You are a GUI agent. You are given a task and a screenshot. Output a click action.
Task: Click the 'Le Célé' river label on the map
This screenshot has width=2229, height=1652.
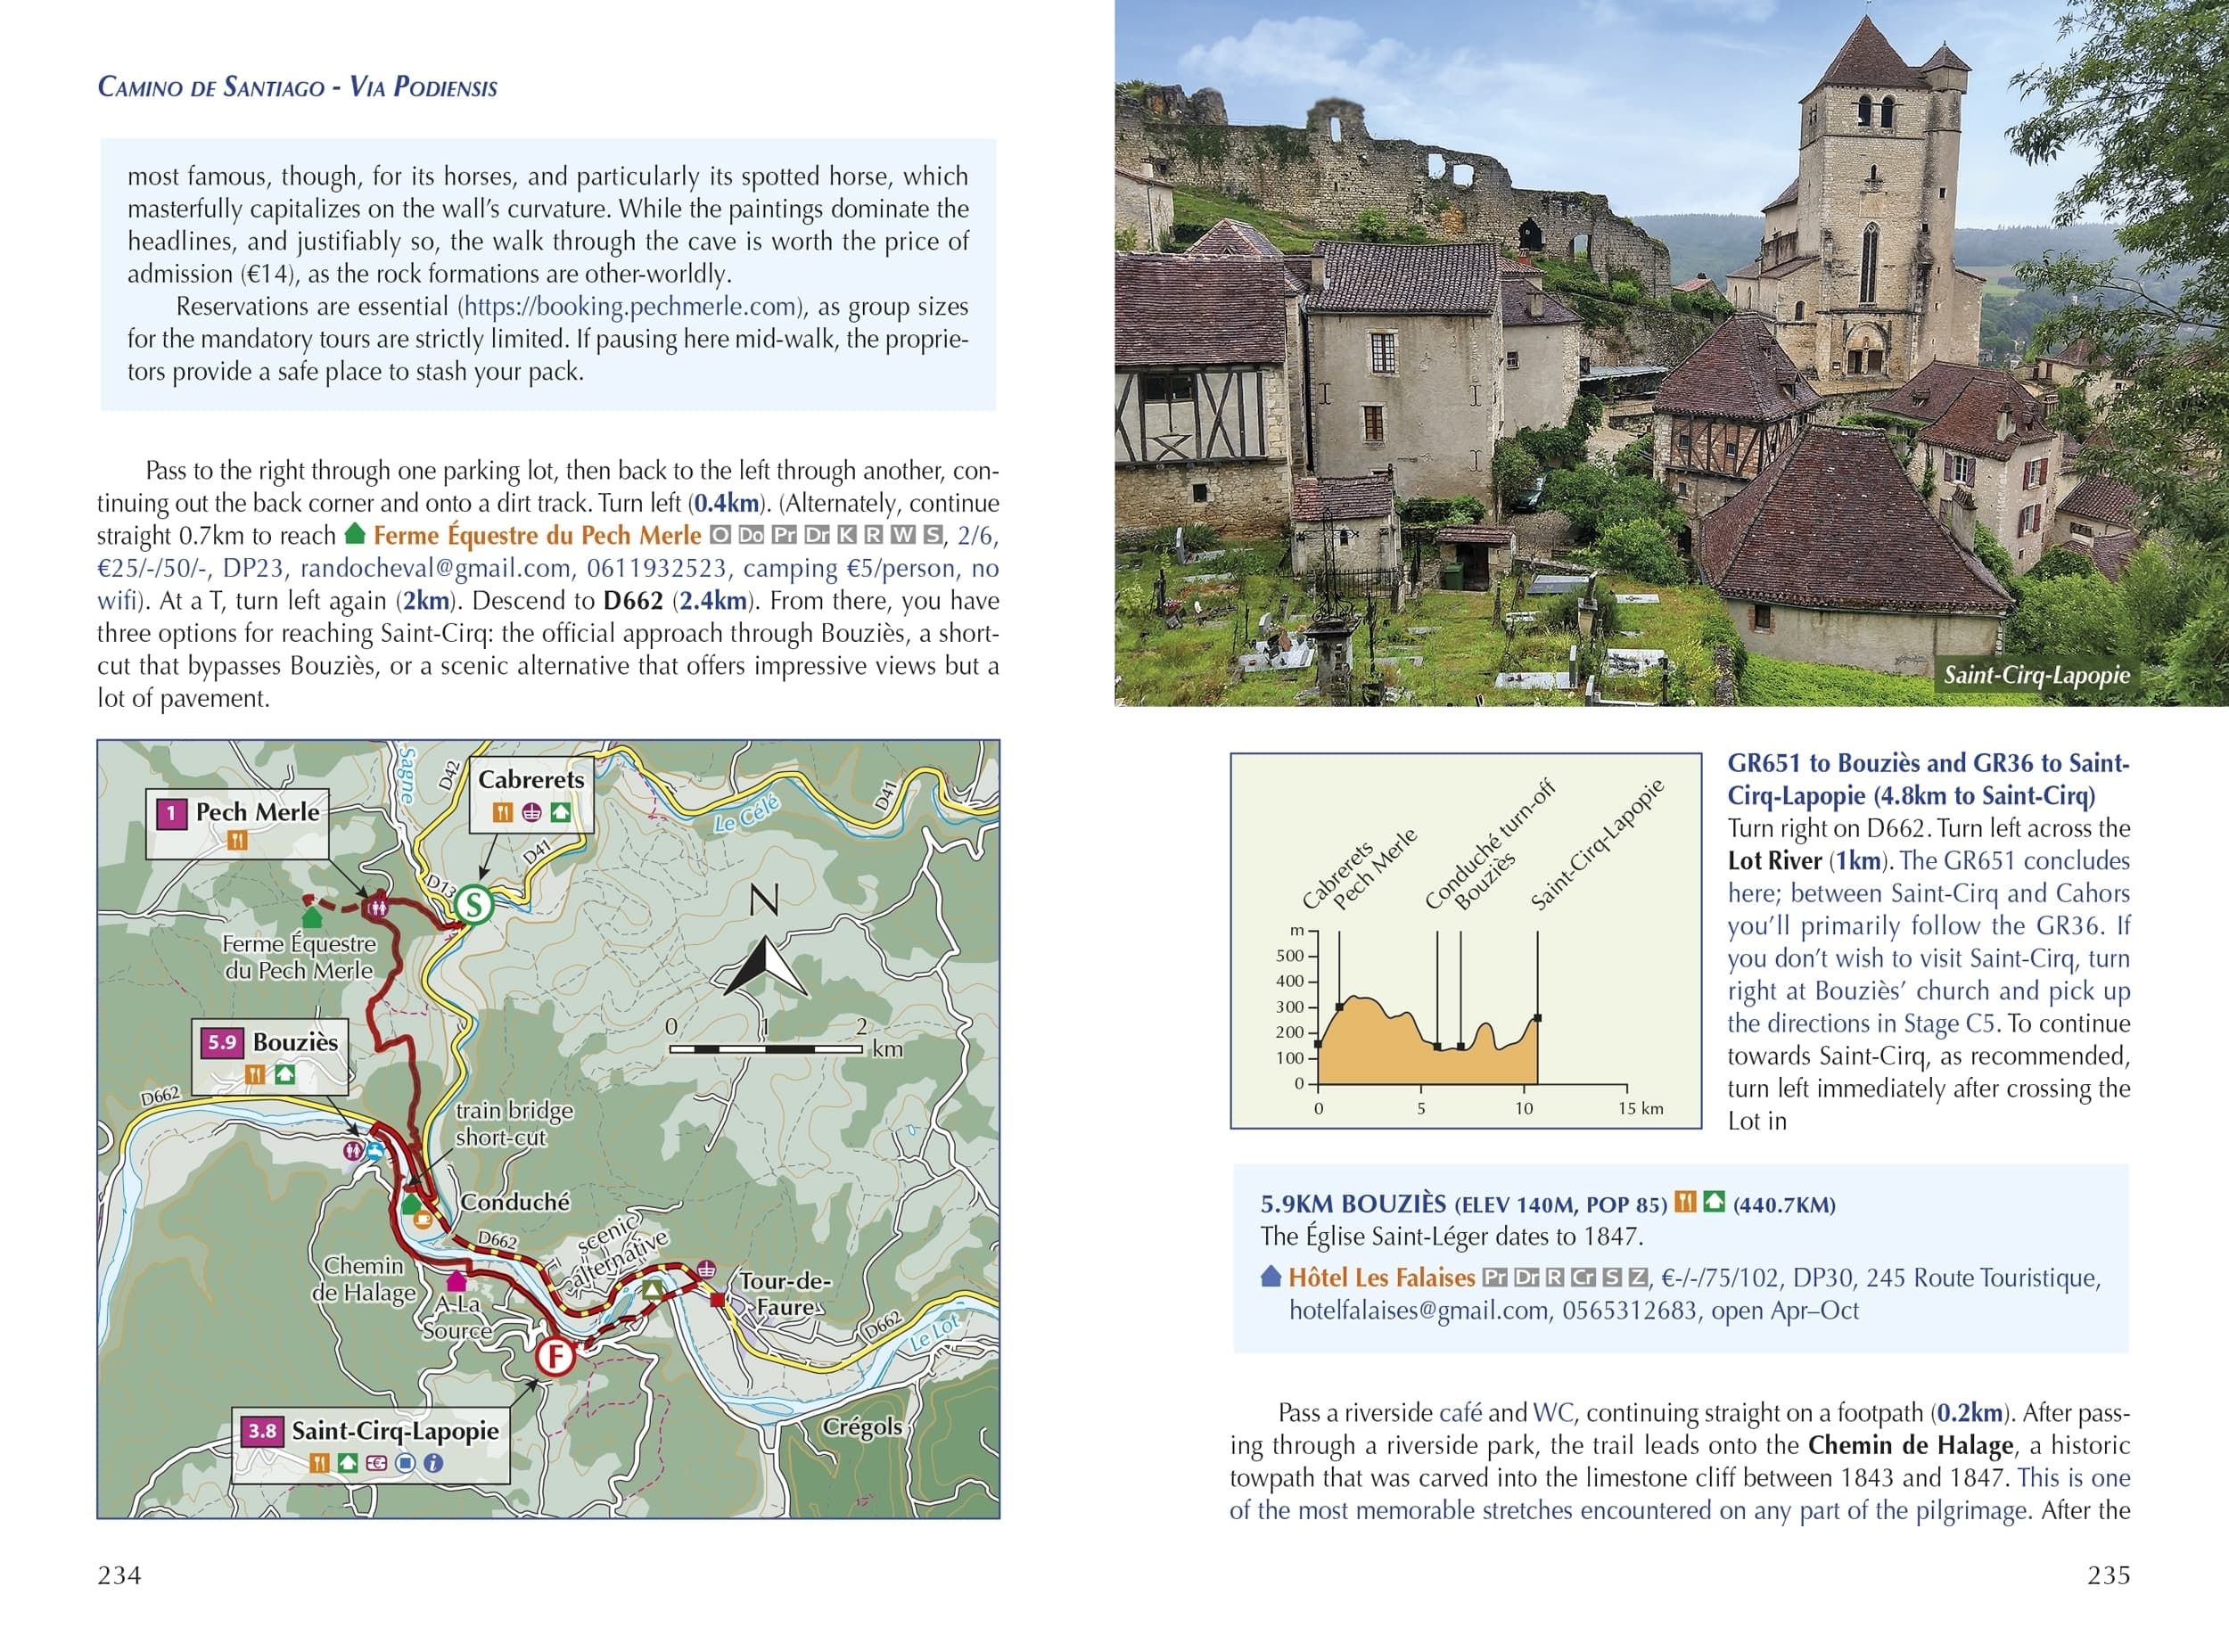pos(746,814)
